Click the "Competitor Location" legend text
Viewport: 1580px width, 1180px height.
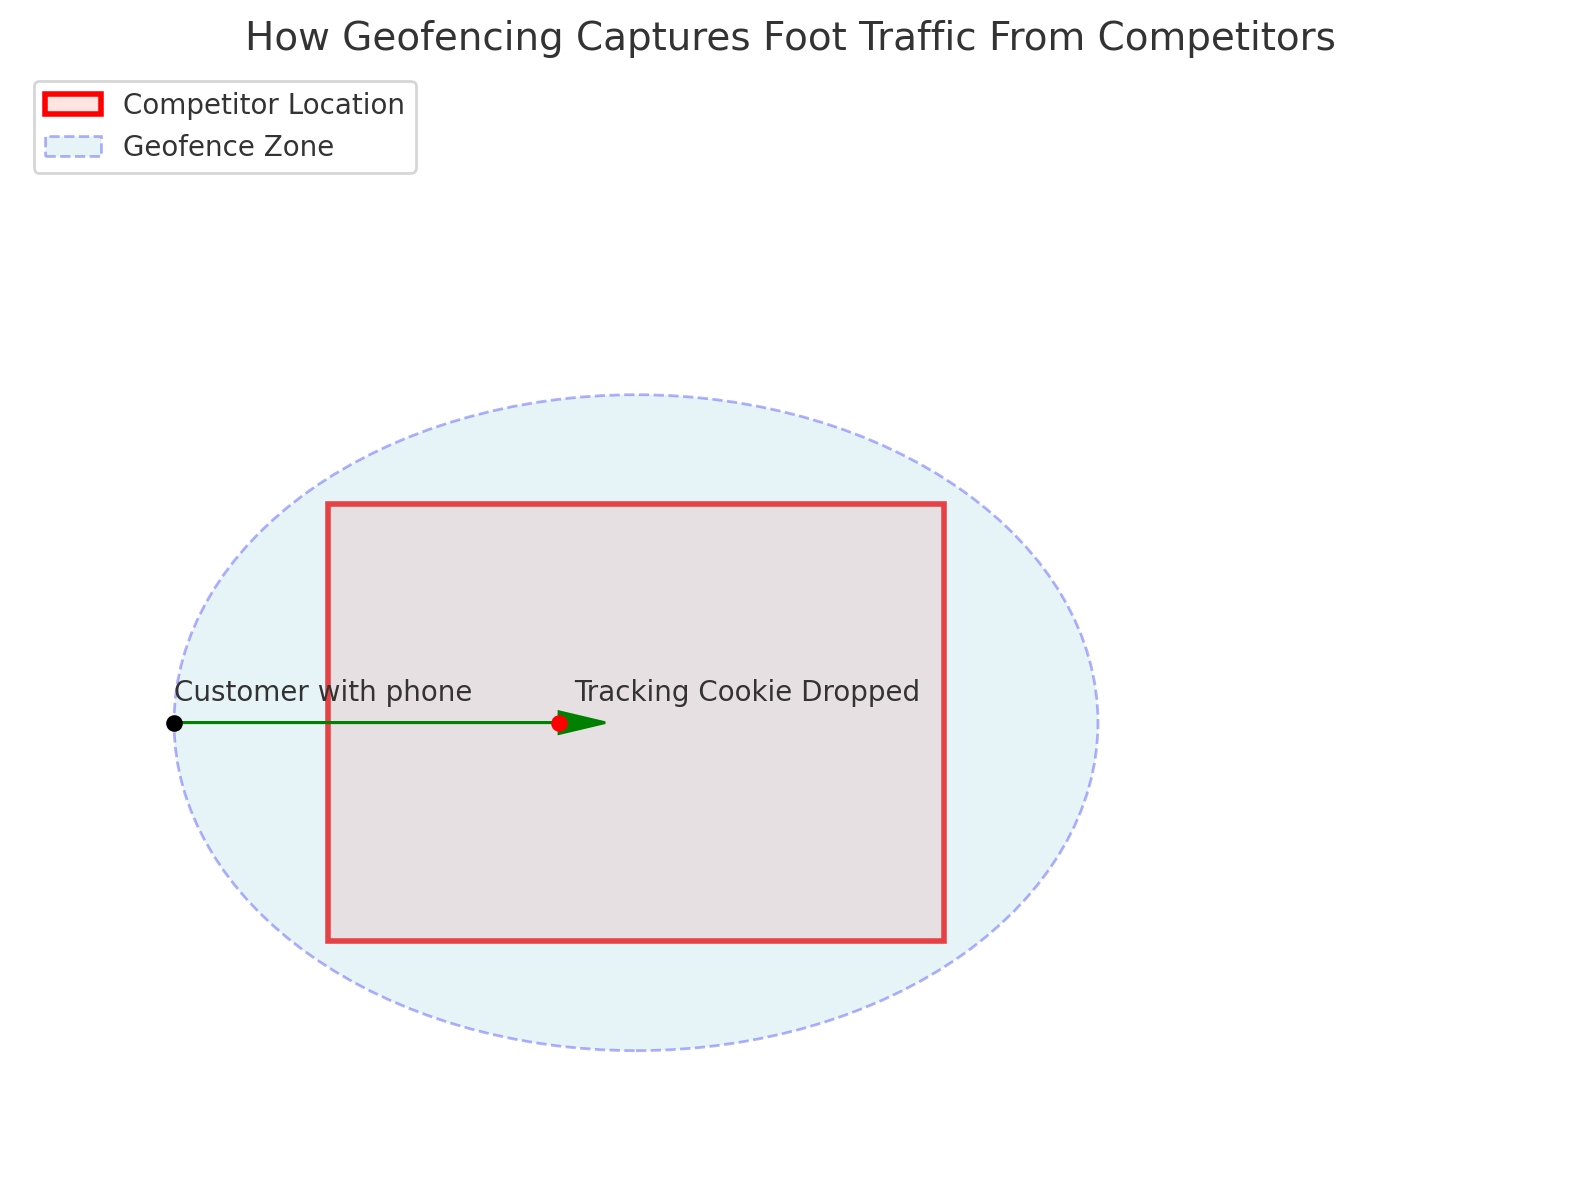coord(263,105)
